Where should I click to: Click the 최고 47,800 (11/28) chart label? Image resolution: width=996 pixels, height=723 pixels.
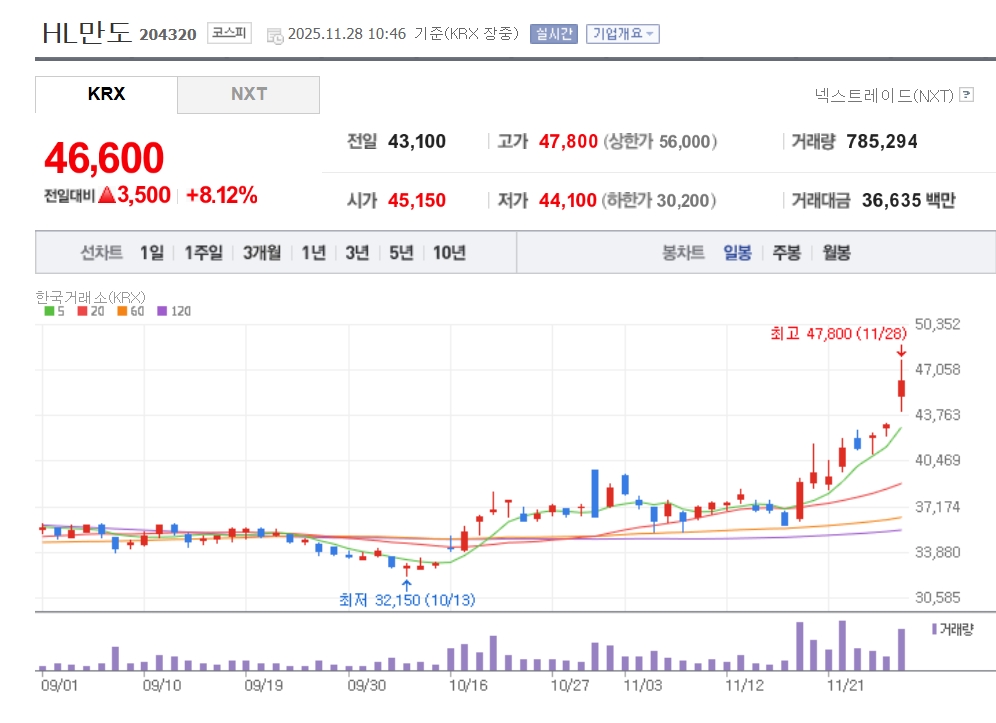point(838,334)
